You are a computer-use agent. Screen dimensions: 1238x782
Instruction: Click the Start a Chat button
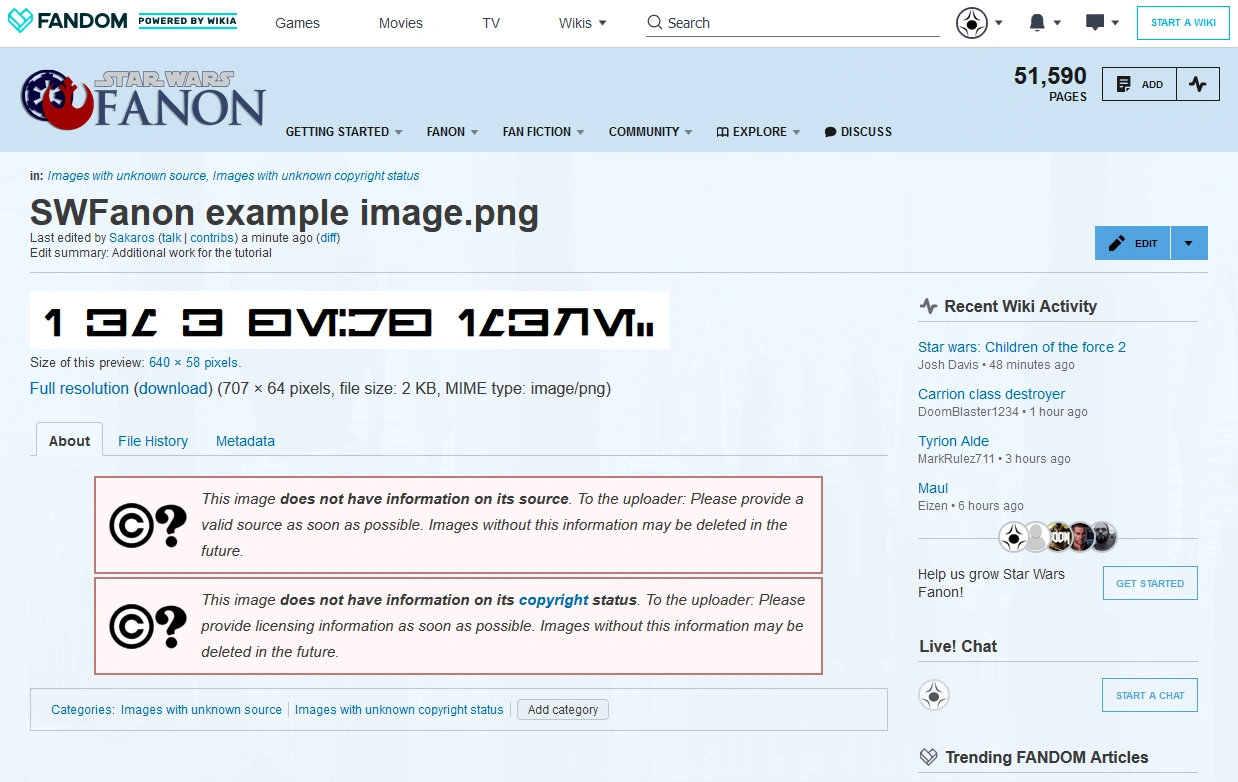[1150, 695]
